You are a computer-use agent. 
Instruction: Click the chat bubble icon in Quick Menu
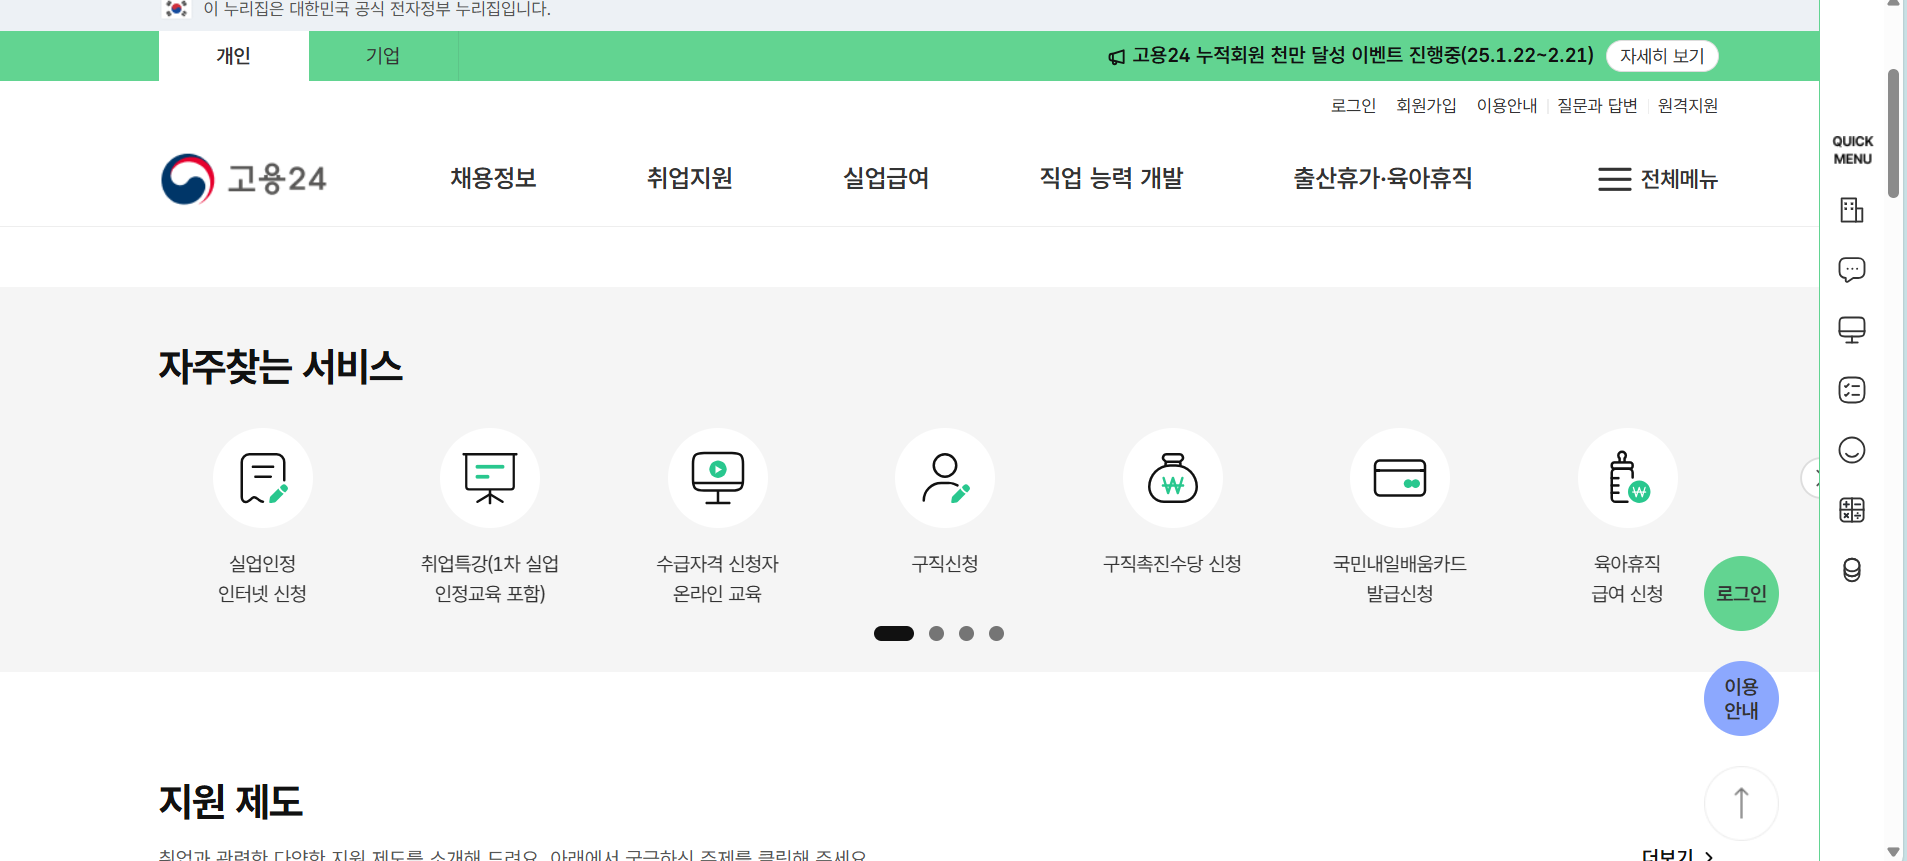coord(1852,270)
